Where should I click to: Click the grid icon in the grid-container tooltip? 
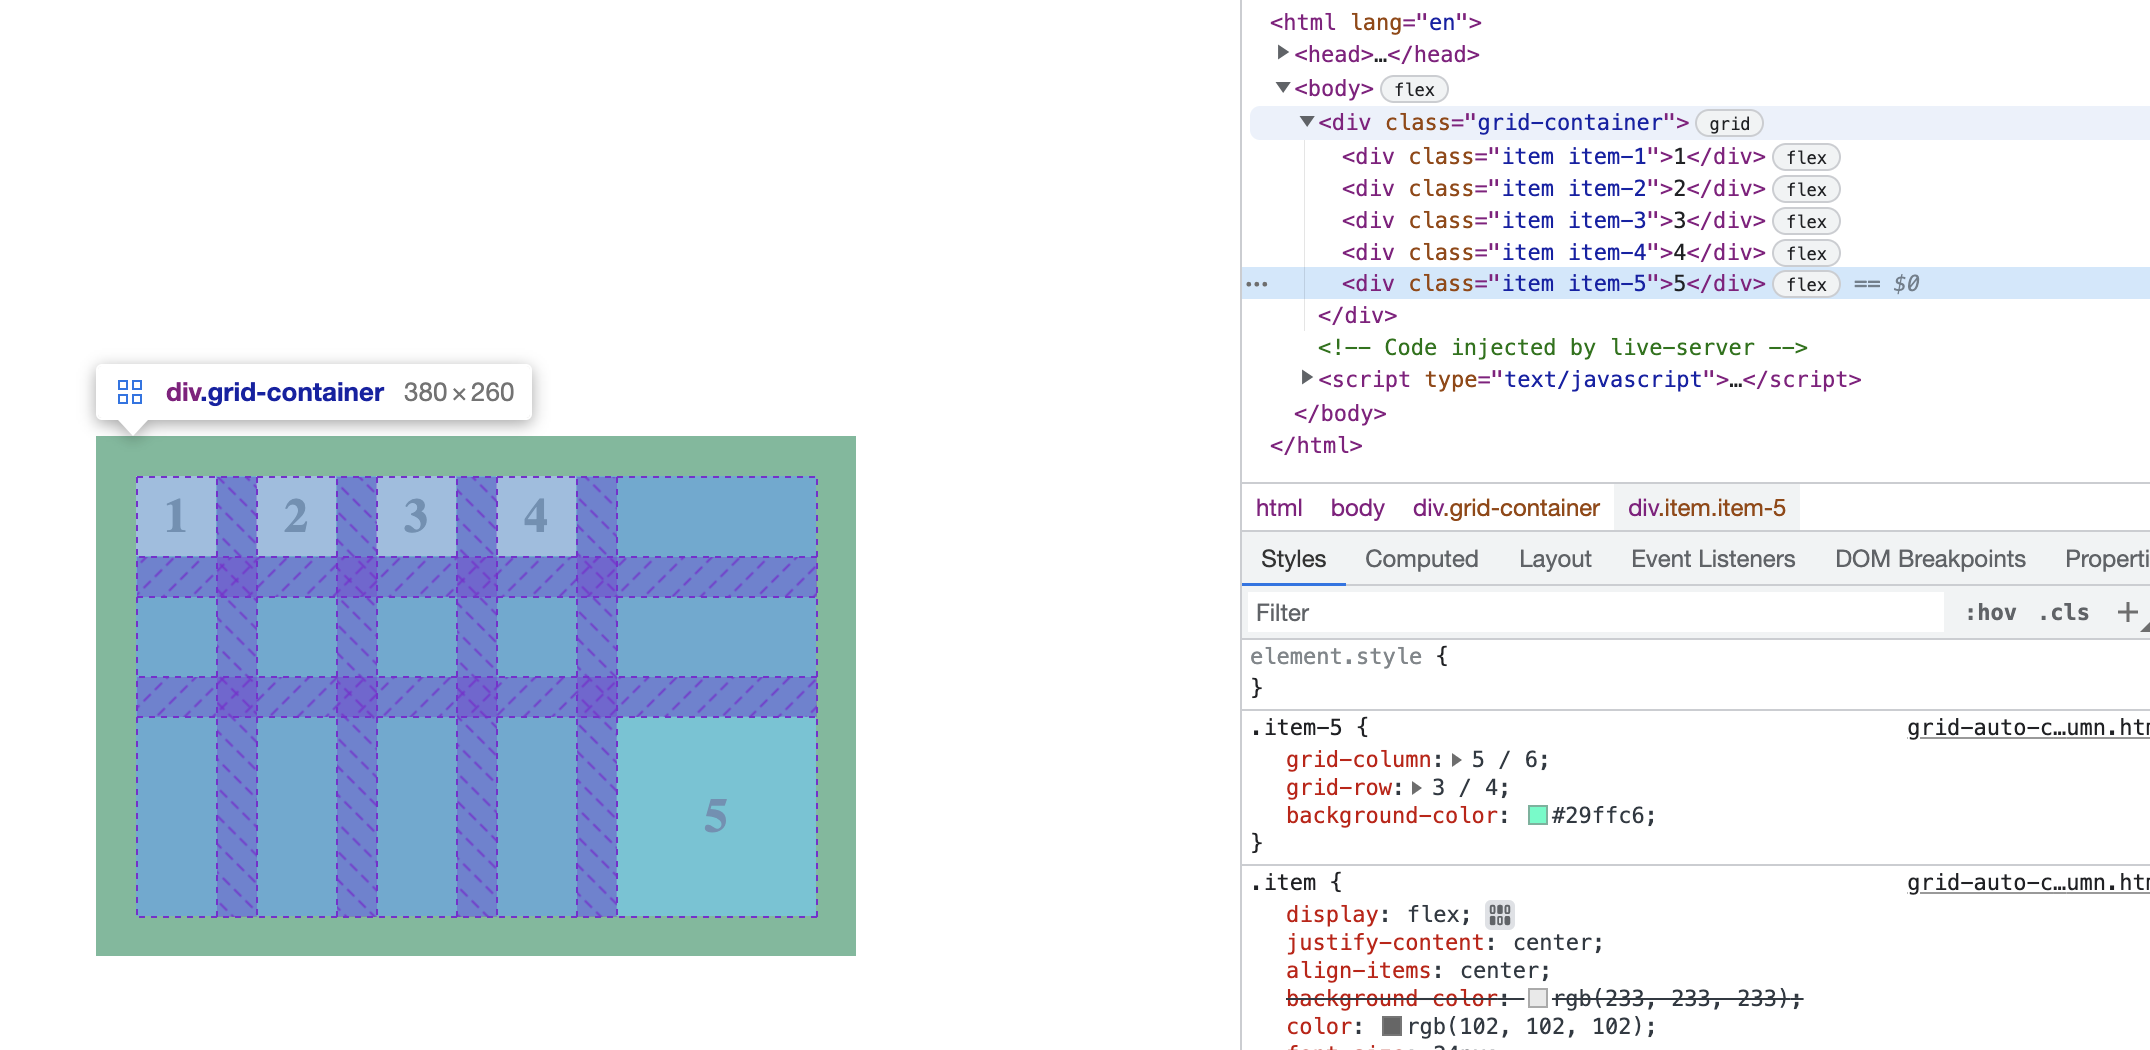[130, 392]
